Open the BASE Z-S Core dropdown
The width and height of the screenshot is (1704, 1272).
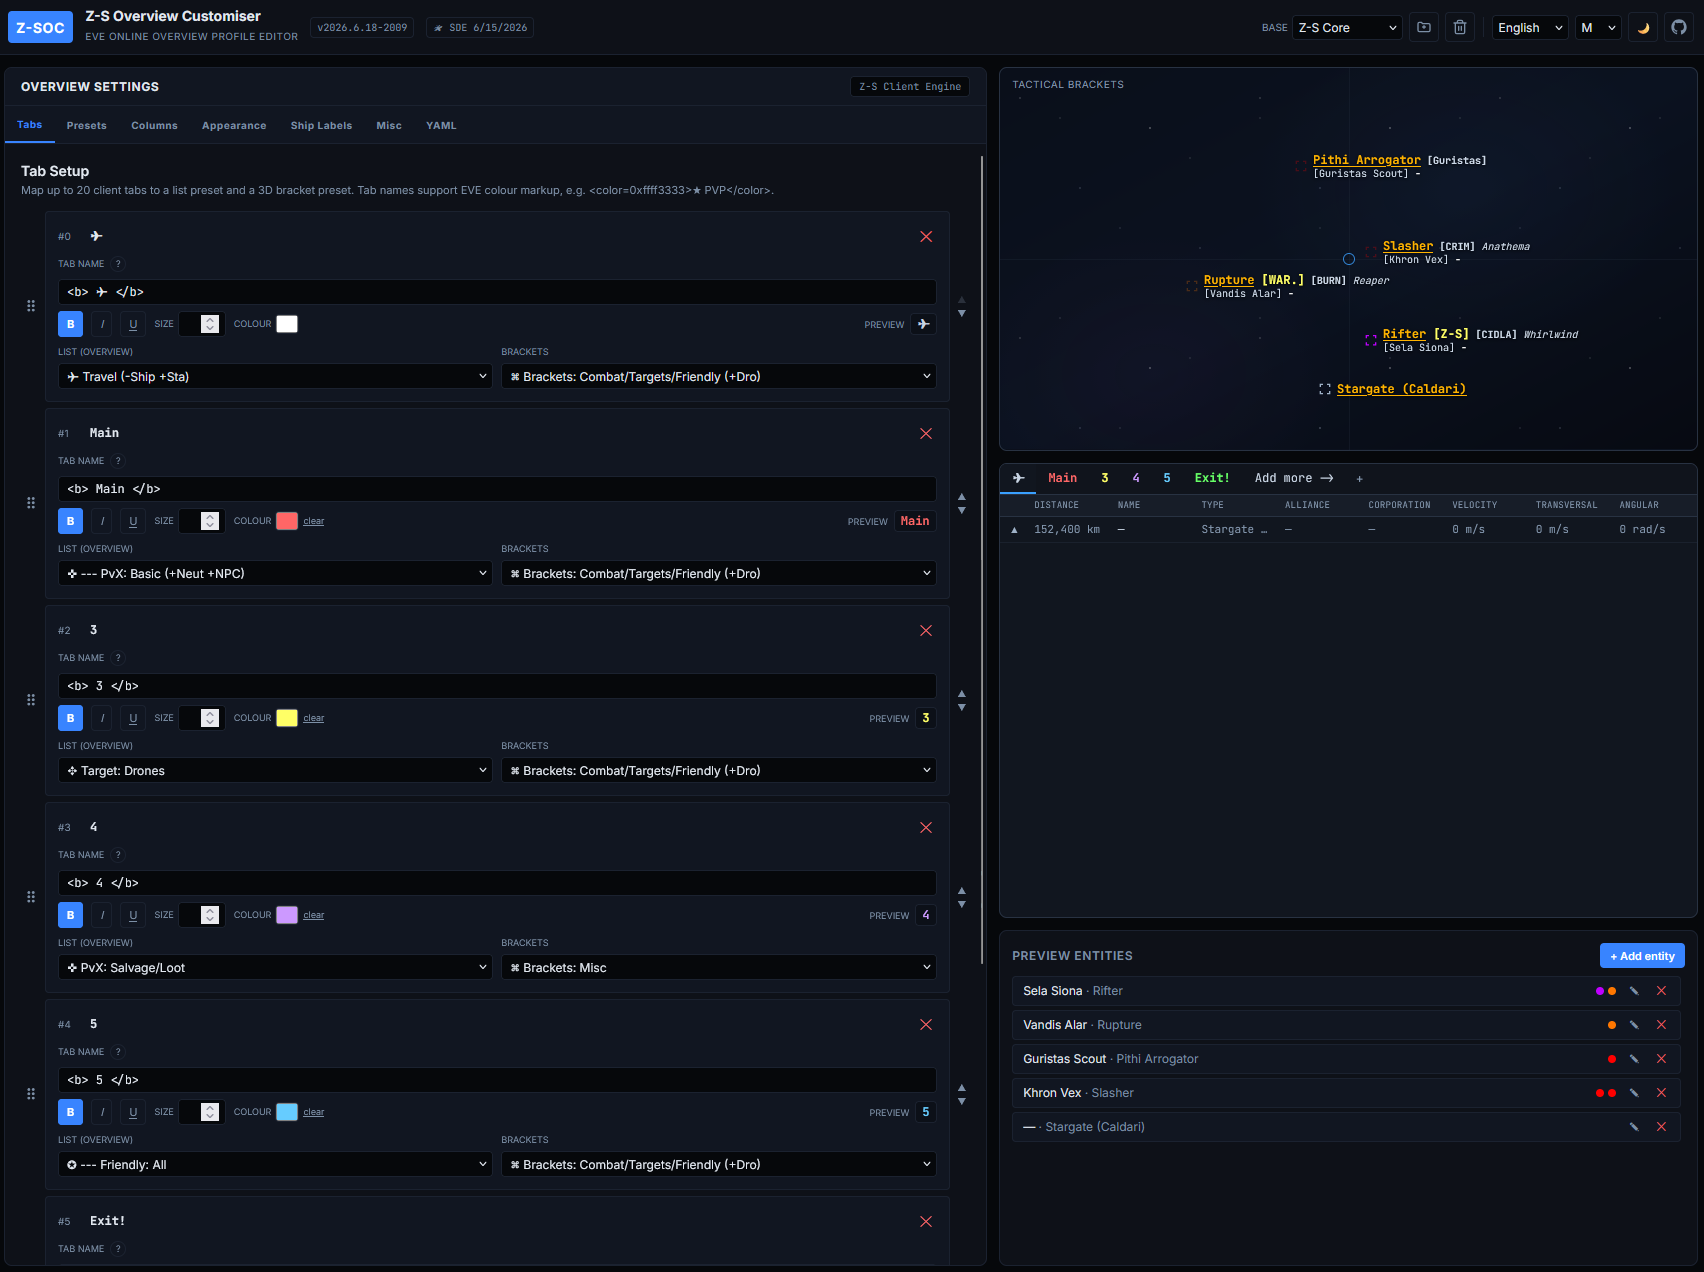1347,28
